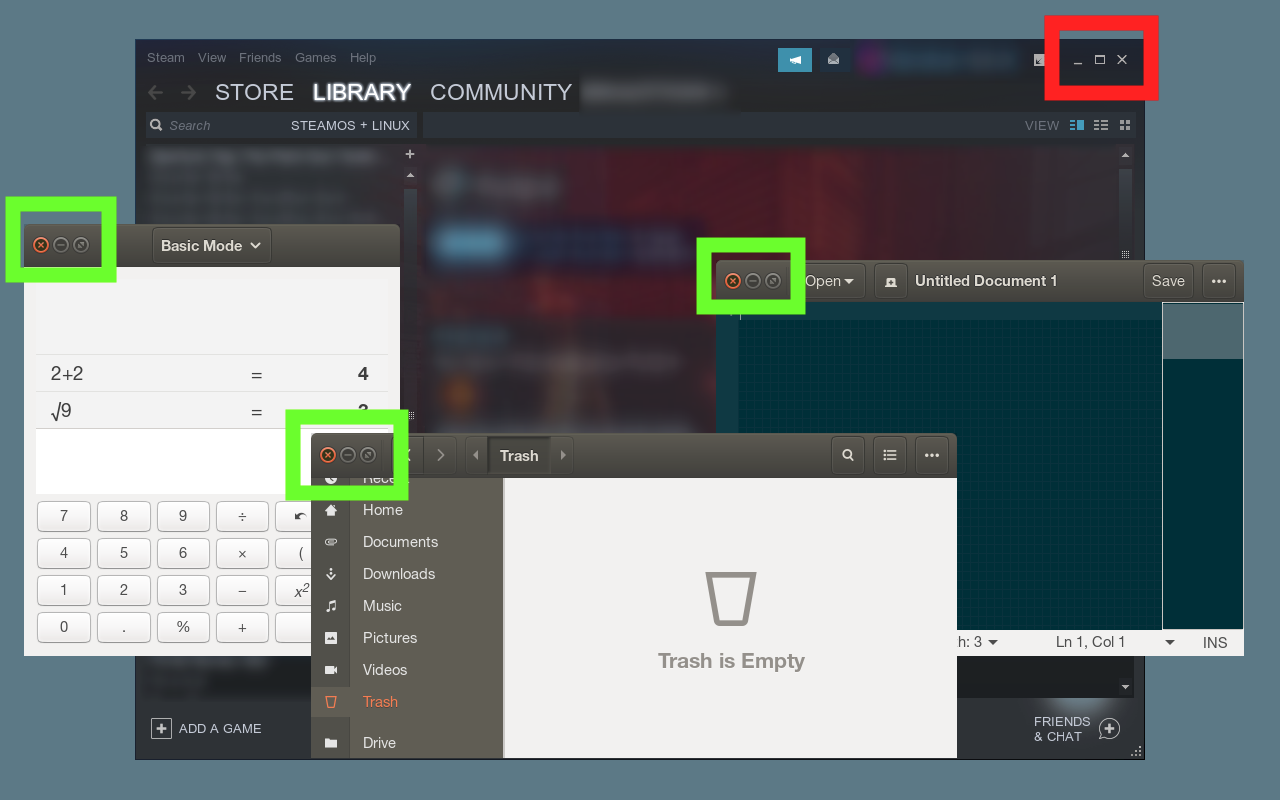Screen dimensions: 1280x800
Task: Switch to the COMMUNITY tab in Steam
Action: tap(501, 93)
